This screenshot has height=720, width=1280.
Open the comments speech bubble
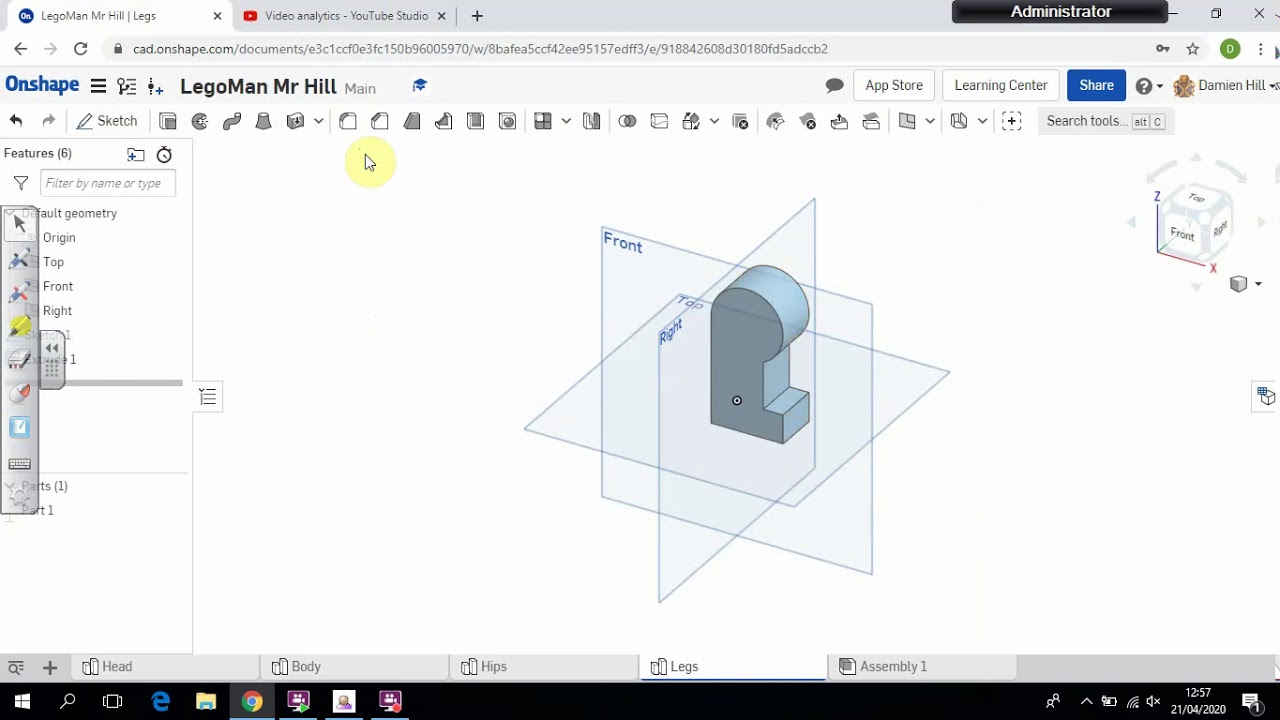pyautogui.click(x=834, y=86)
